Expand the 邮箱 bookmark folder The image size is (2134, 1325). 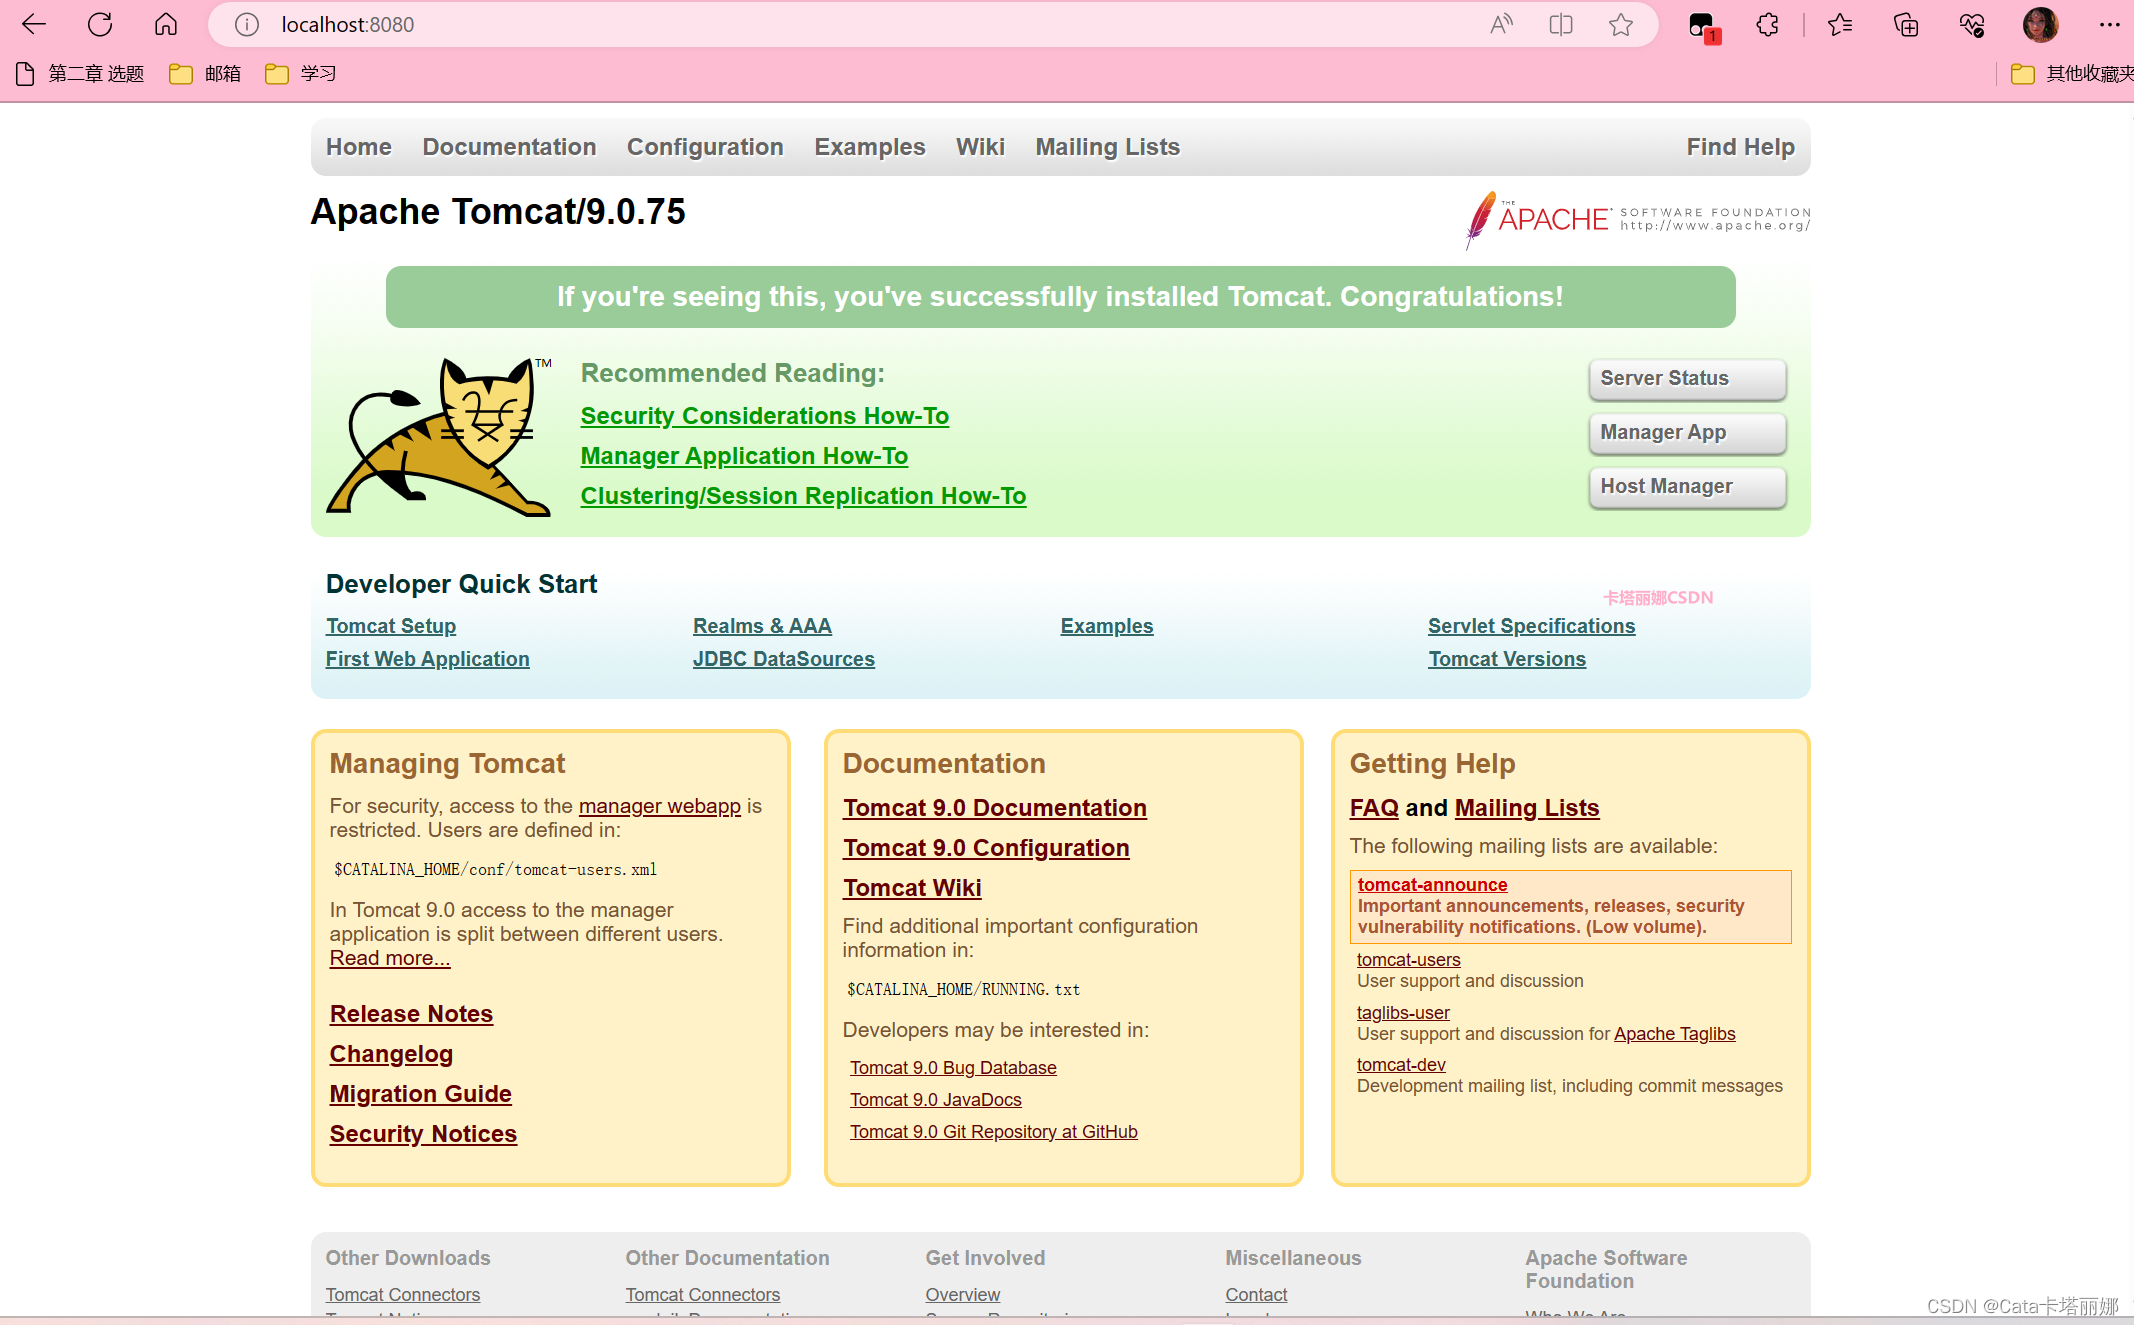206,74
